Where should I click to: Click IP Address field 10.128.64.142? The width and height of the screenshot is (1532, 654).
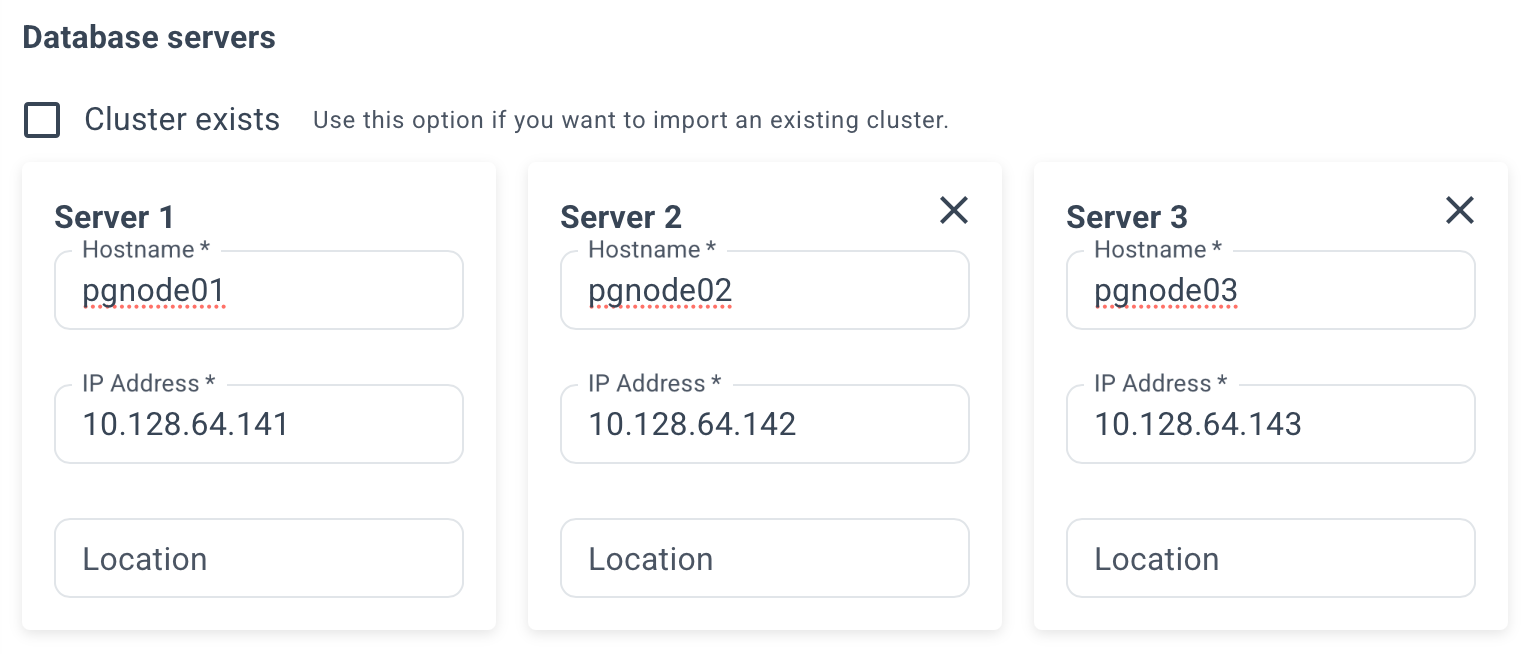coord(765,424)
